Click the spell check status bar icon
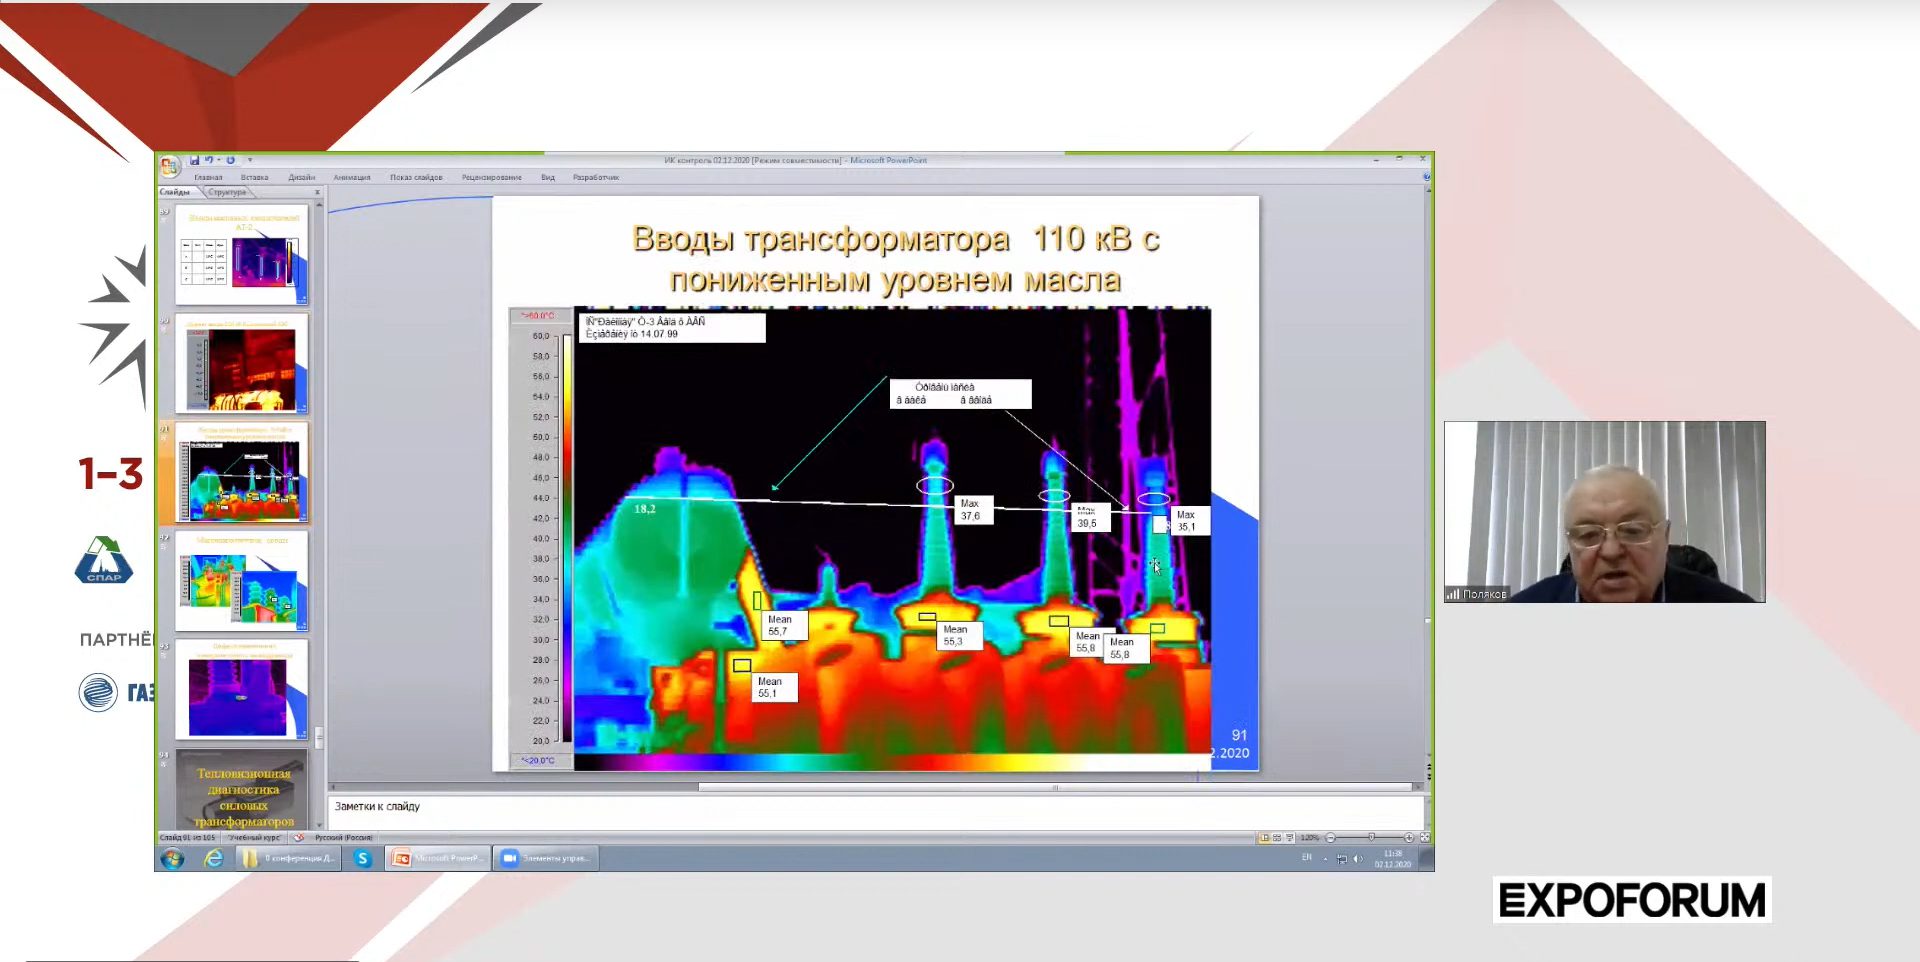1920x962 pixels. (x=298, y=838)
